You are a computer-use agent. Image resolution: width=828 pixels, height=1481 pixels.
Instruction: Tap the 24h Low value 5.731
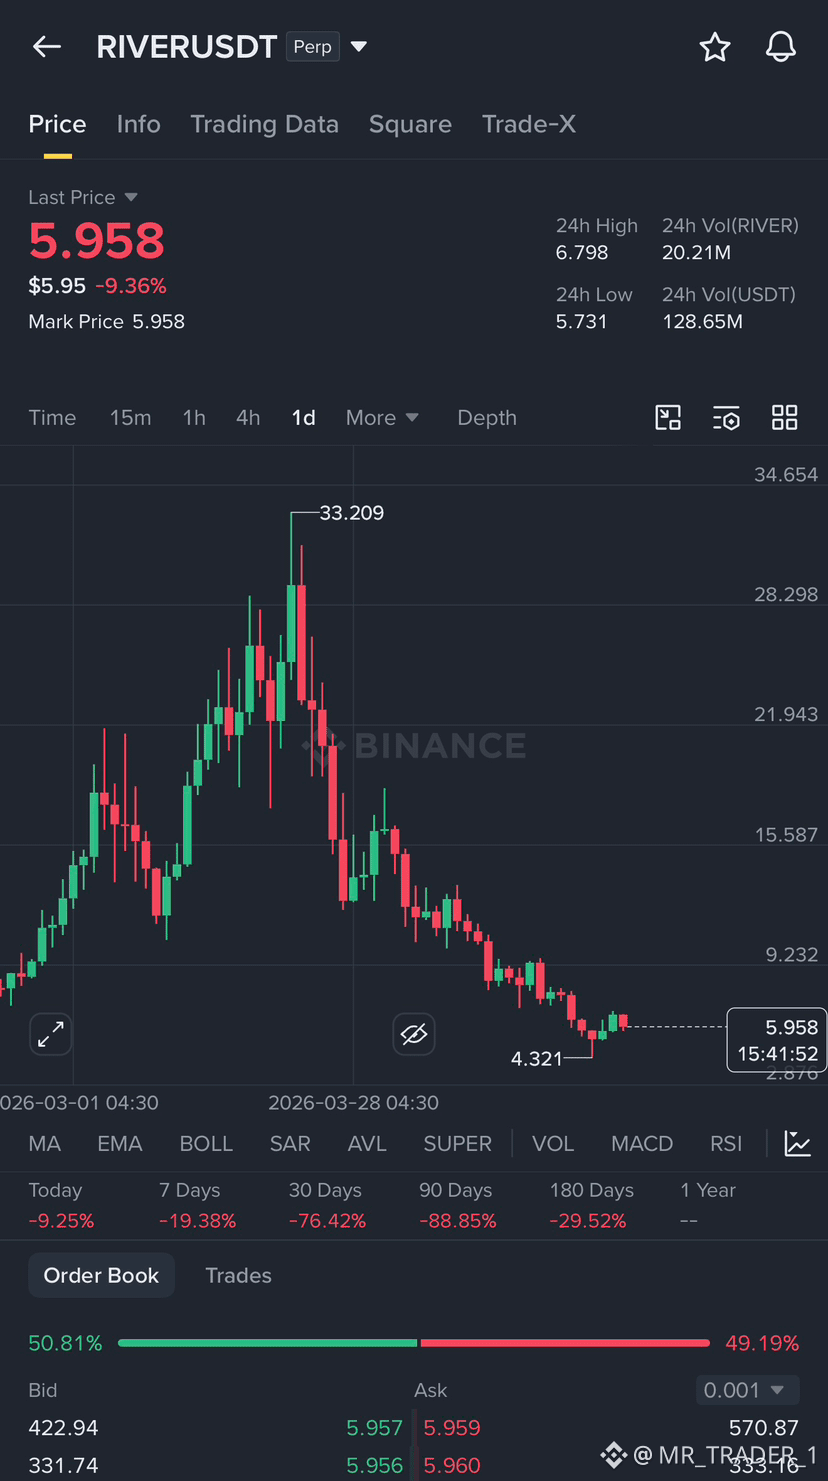(581, 322)
